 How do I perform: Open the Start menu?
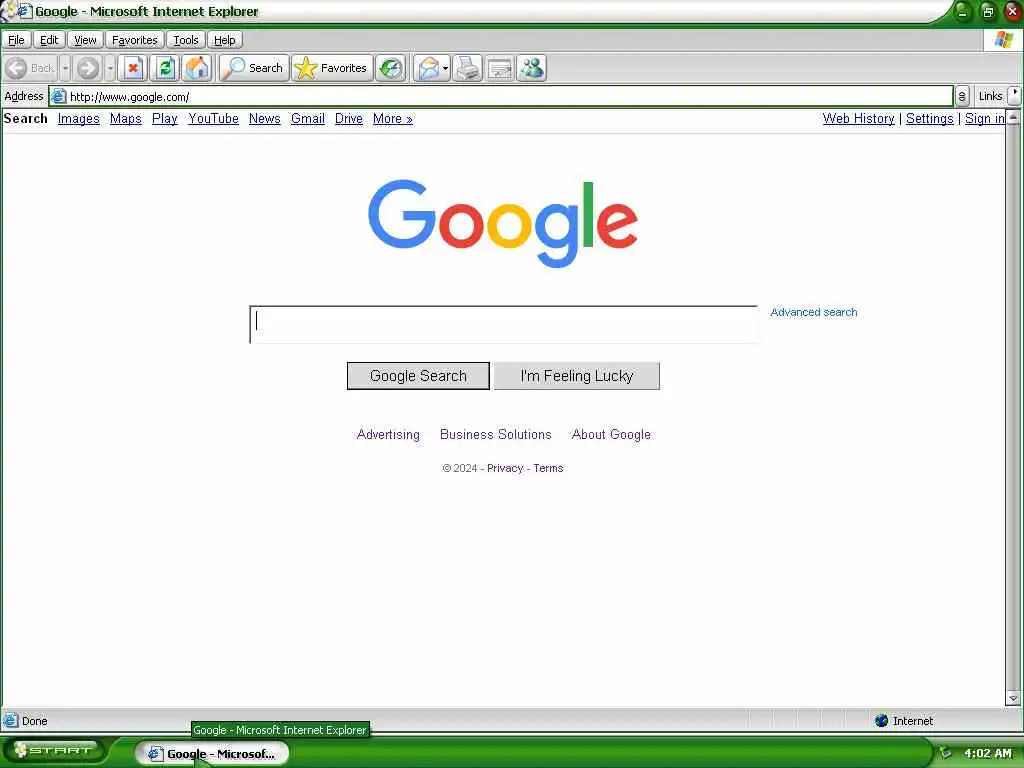[56, 751]
